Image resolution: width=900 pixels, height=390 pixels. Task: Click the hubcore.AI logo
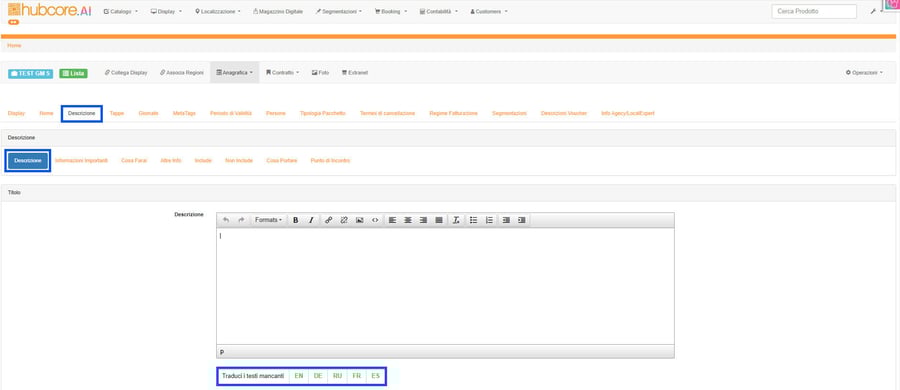tap(49, 10)
